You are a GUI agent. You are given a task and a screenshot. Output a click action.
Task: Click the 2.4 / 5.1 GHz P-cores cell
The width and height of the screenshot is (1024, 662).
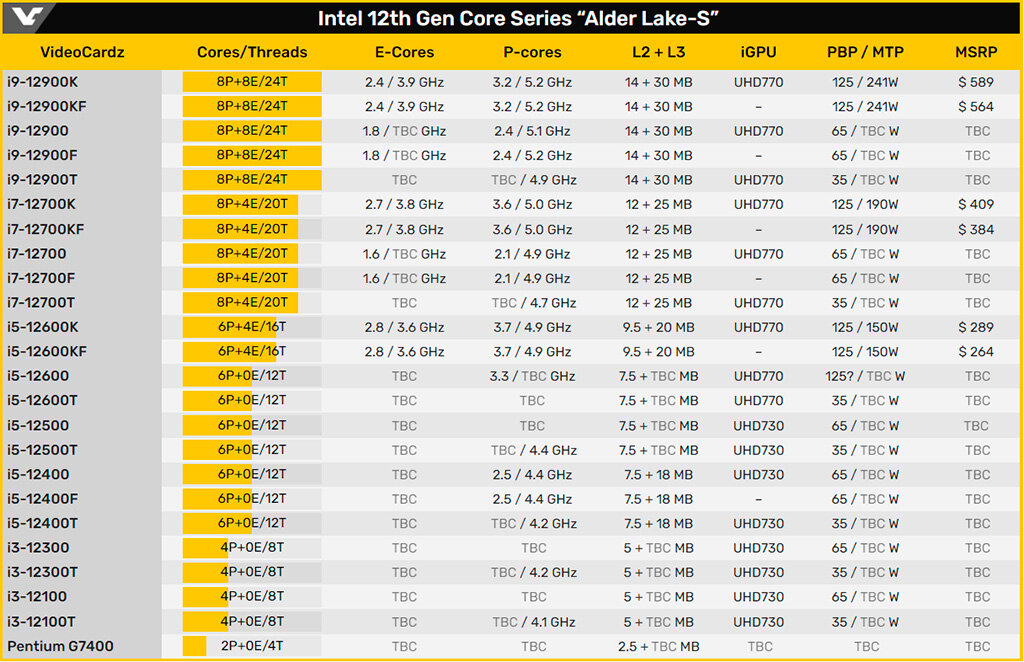532,131
